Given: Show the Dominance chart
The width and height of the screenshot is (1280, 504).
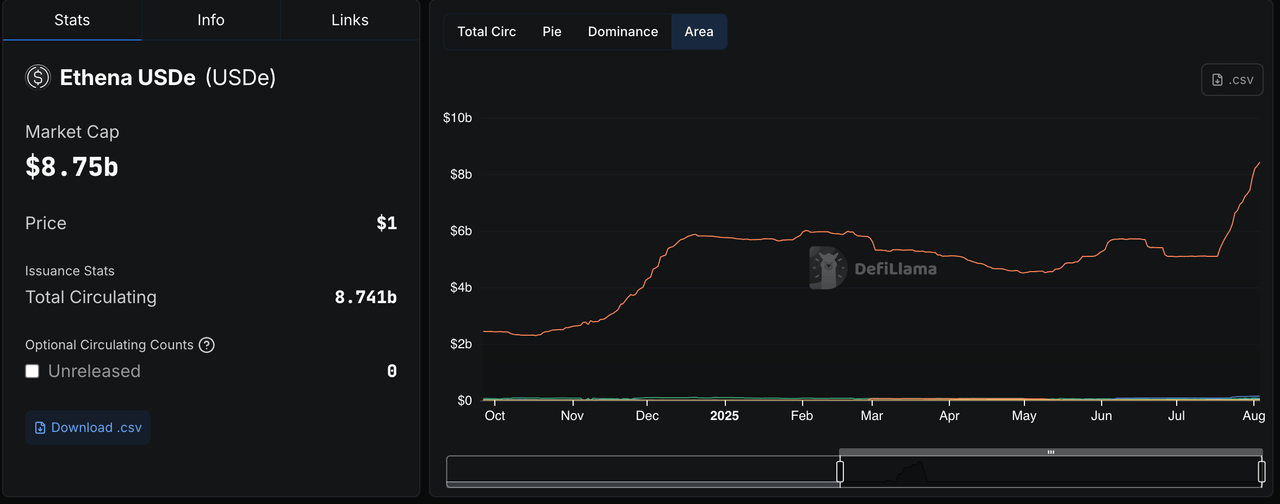Looking at the screenshot, I should point(623,32).
